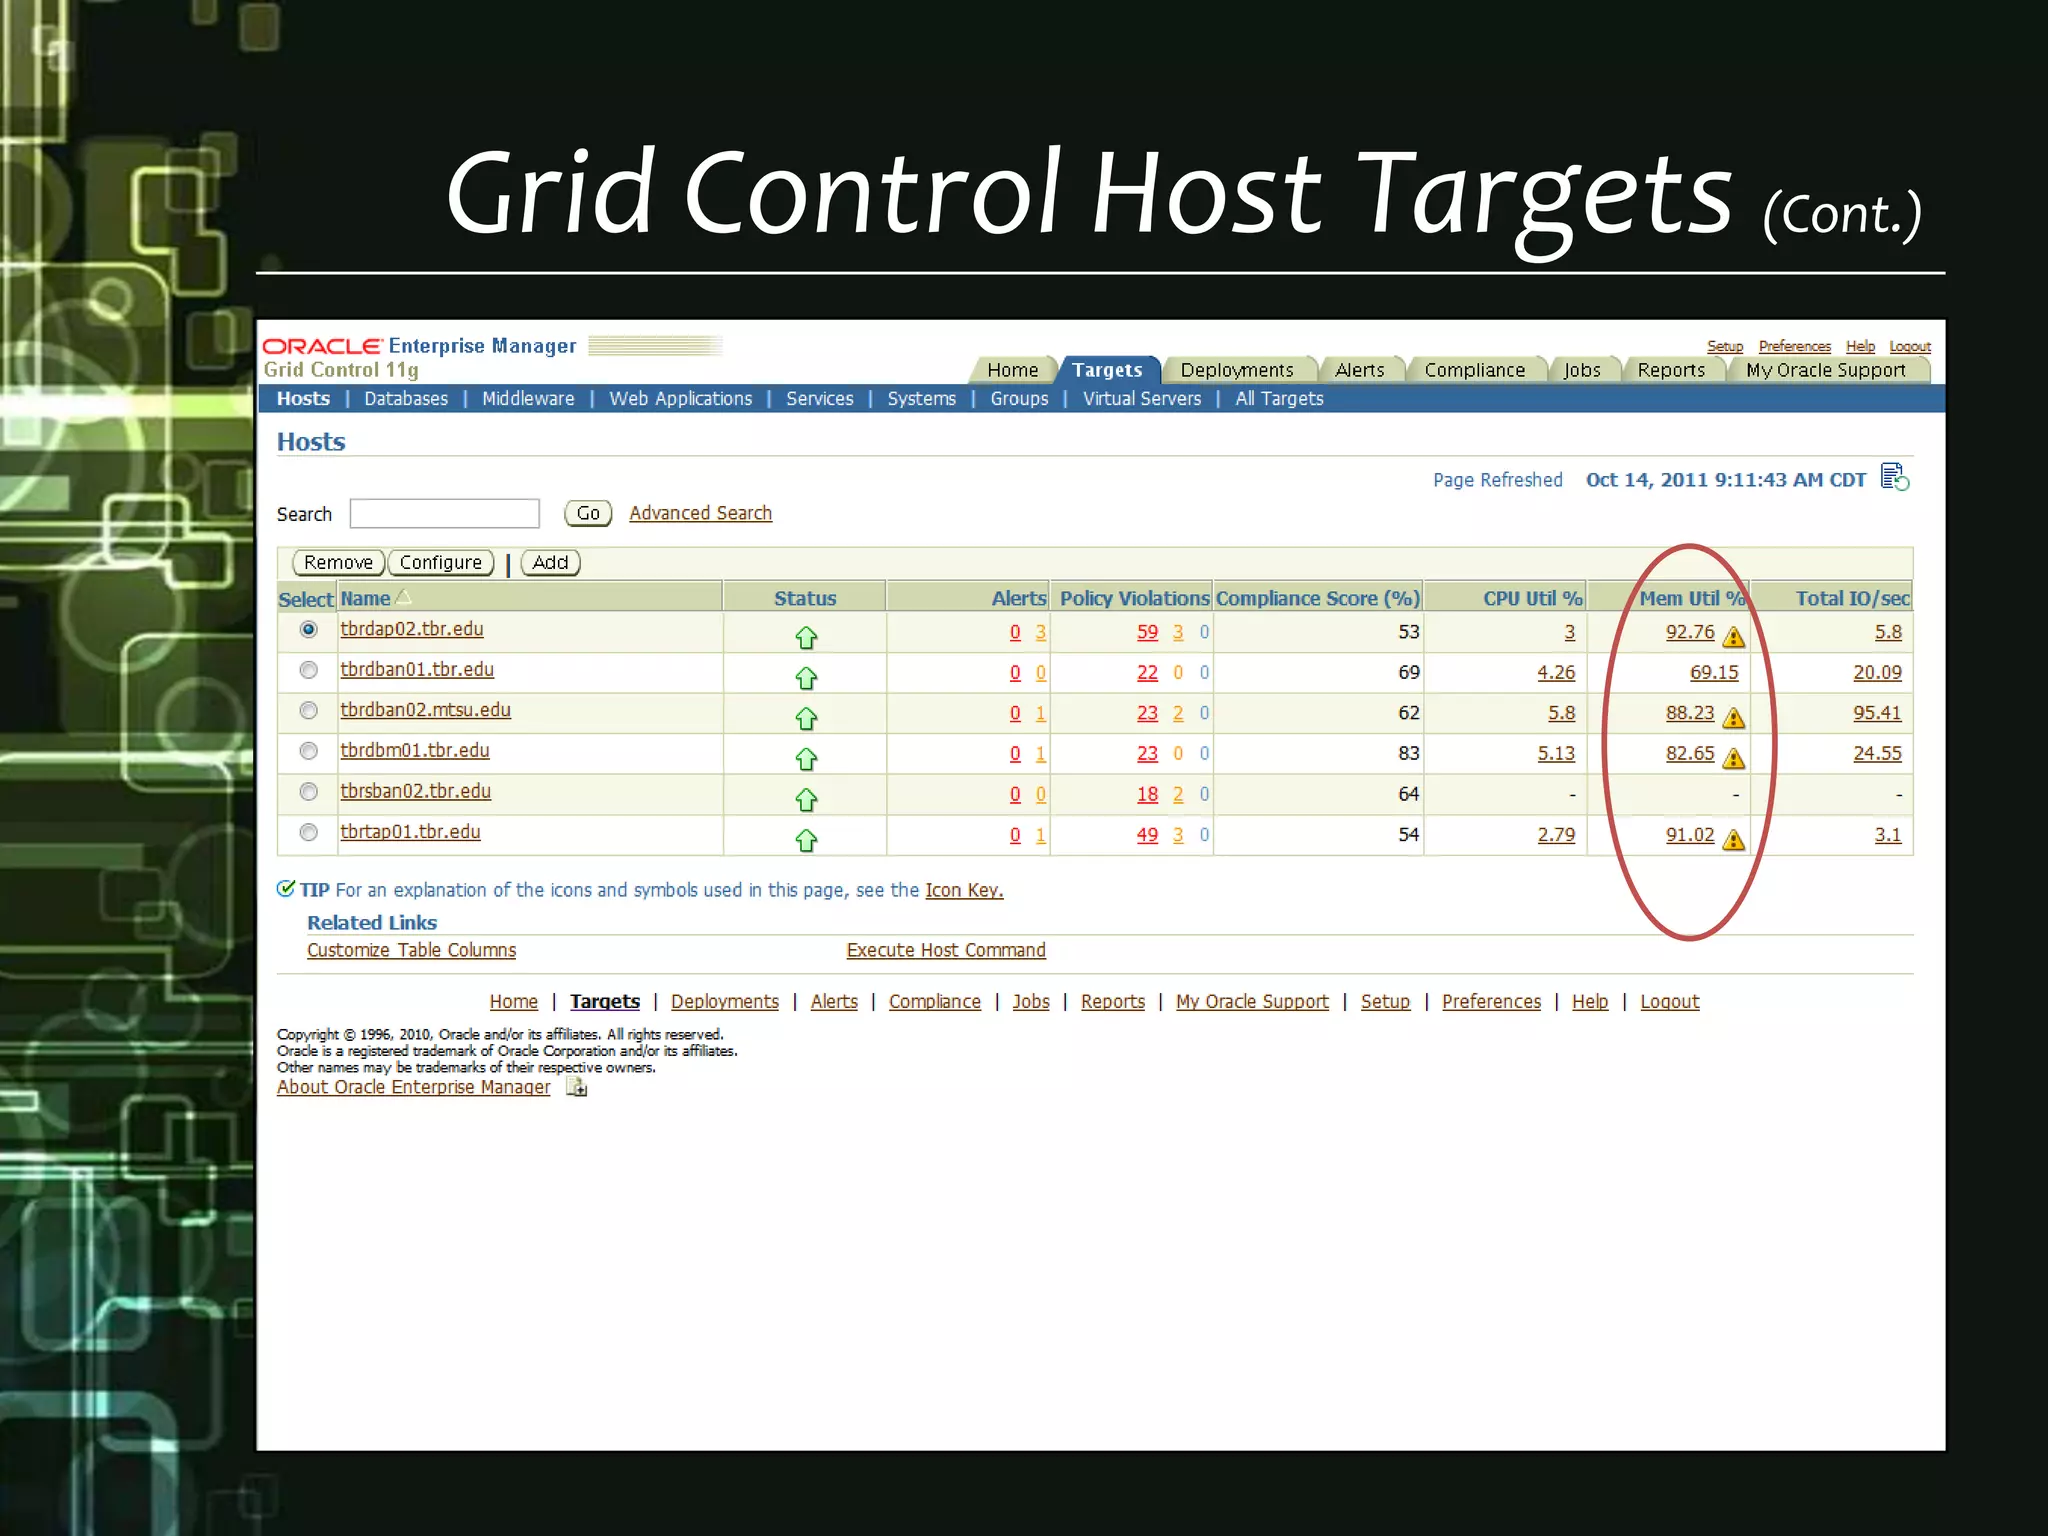Go to Databases subtab
The width and height of the screenshot is (2048, 1536).
(x=406, y=398)
